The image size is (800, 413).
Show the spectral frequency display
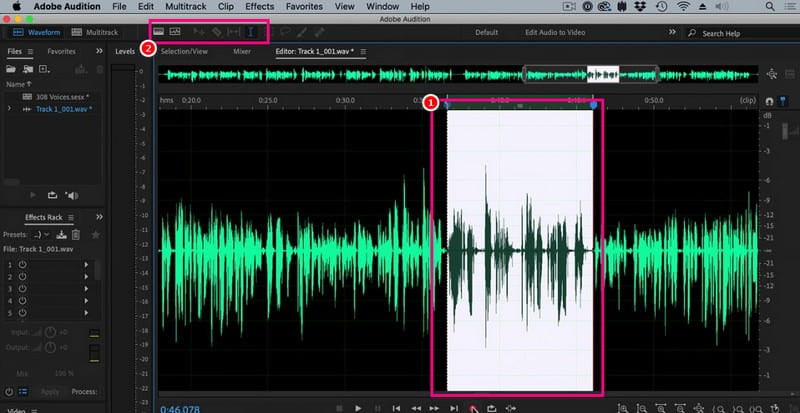159,32
